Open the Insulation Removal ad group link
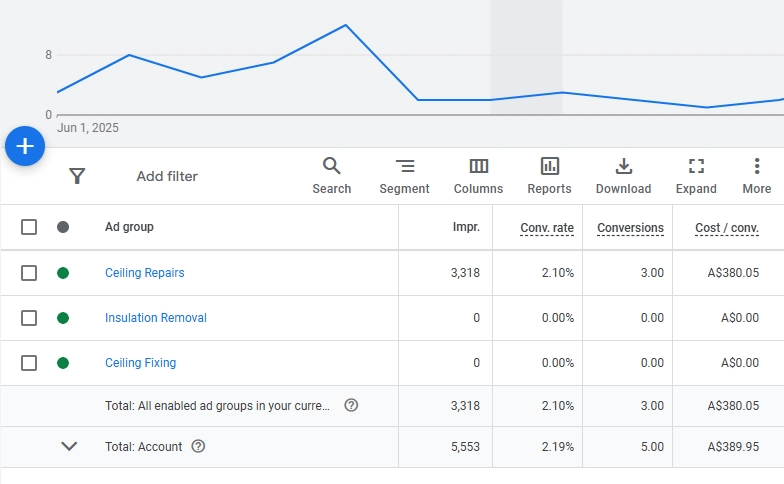Viewport: 784px width, 484px height. [x=155, y=318]
